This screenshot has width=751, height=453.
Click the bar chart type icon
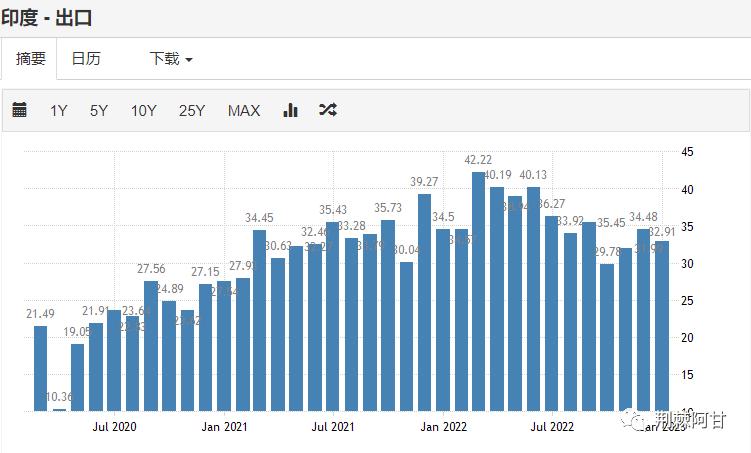(x=291, y=110)
